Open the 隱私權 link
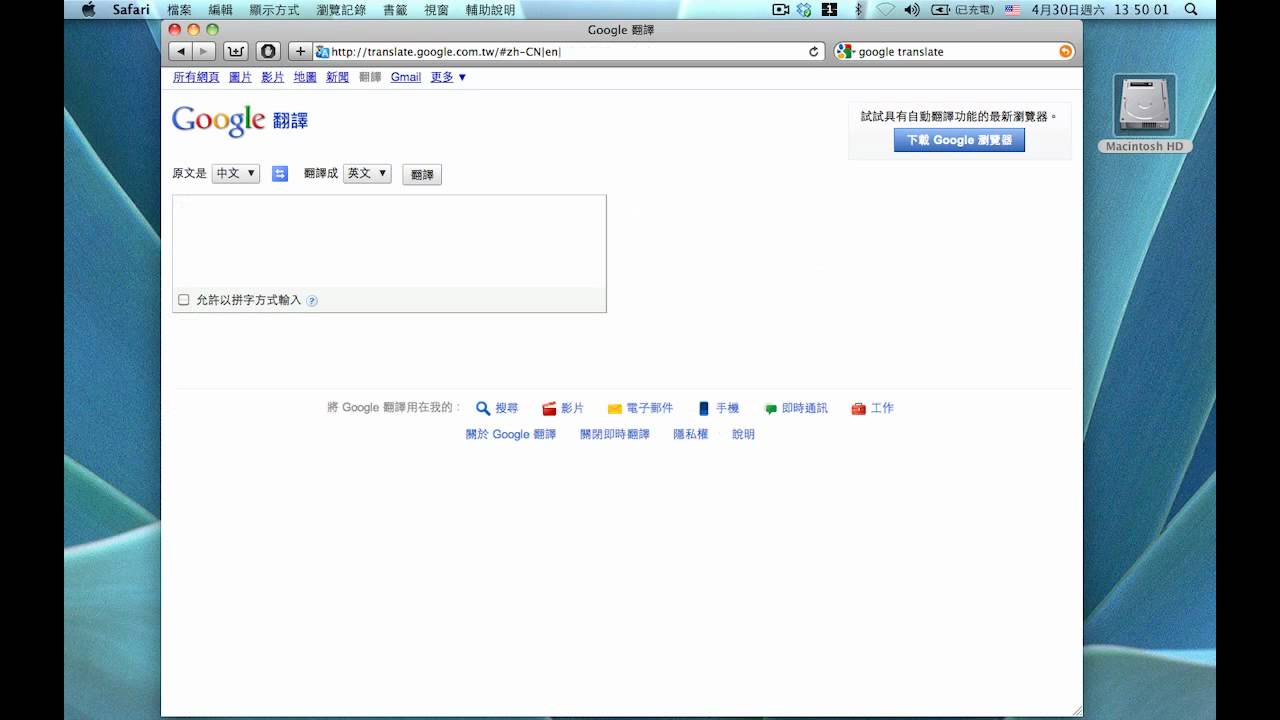This screenshot has height=720, width=1280. pyautogui.click(x=690, y=435)
